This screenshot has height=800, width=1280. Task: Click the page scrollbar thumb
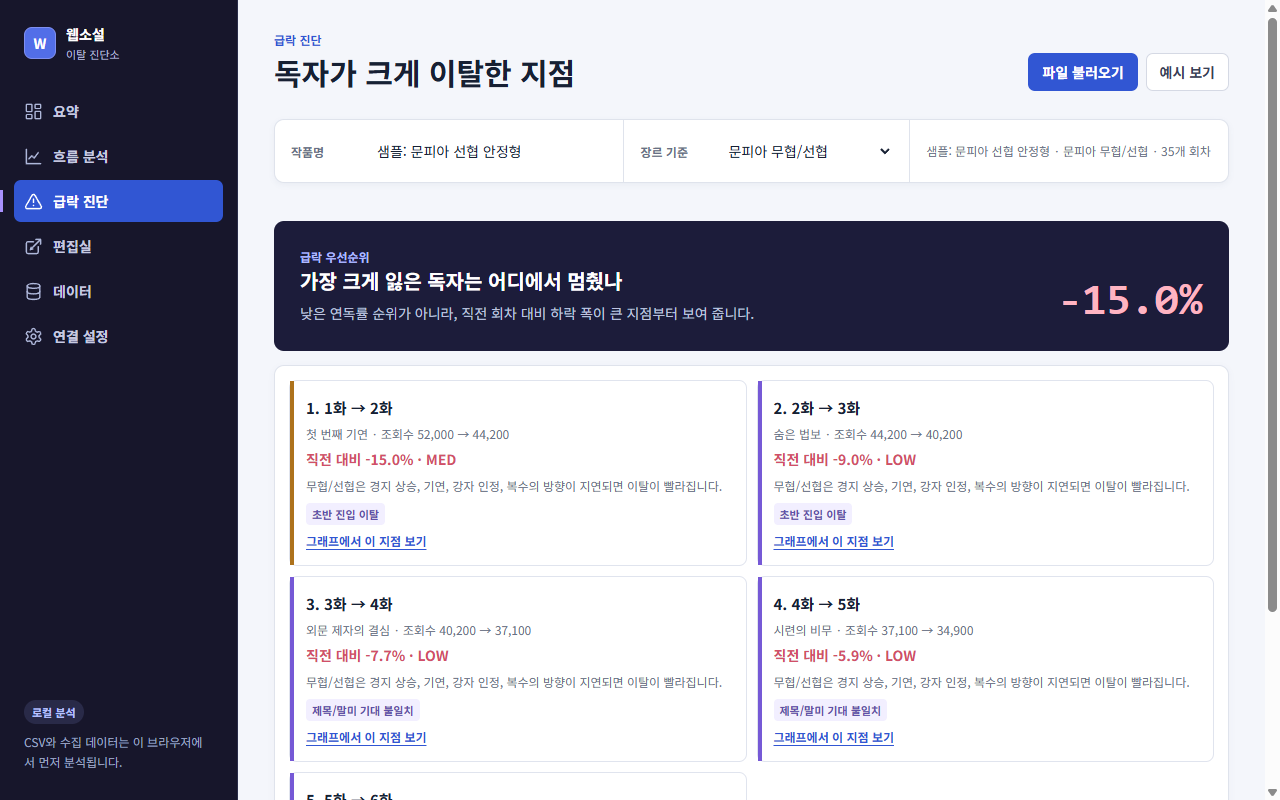(x=1272, y=315)
